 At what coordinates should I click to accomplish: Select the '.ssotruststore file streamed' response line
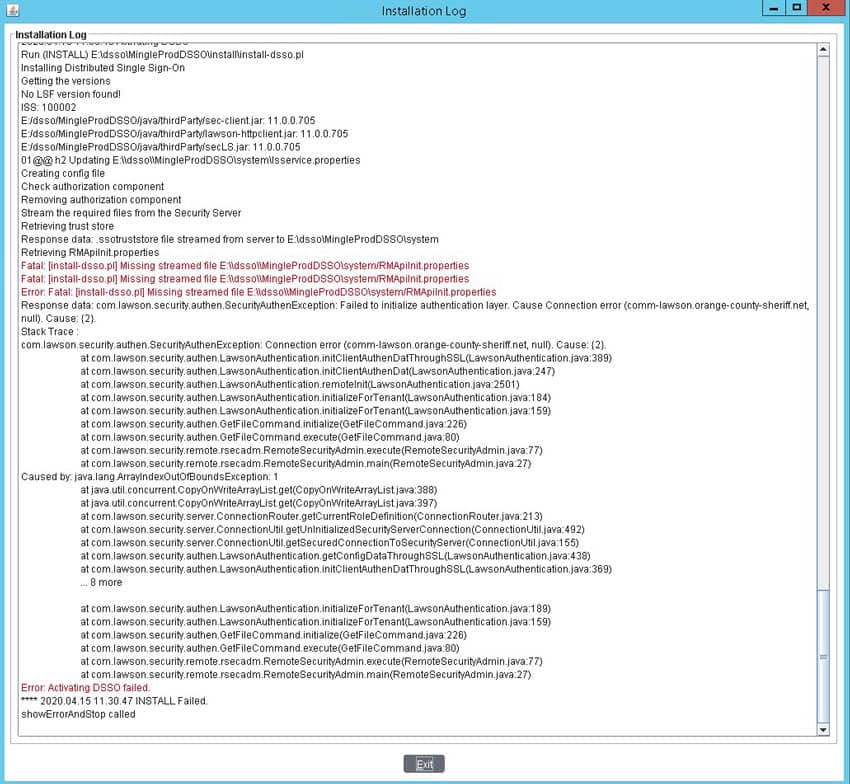[230, 239]
